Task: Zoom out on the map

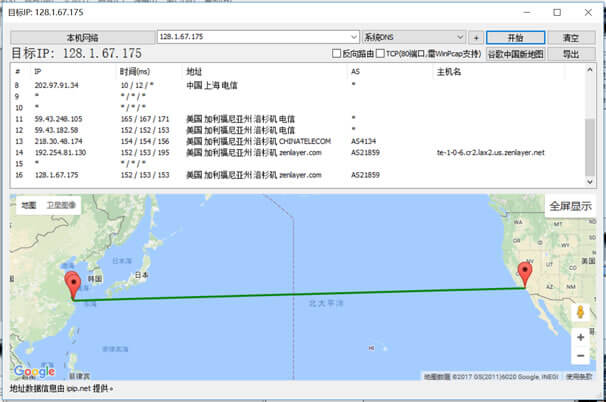Action: coord(580,356)
